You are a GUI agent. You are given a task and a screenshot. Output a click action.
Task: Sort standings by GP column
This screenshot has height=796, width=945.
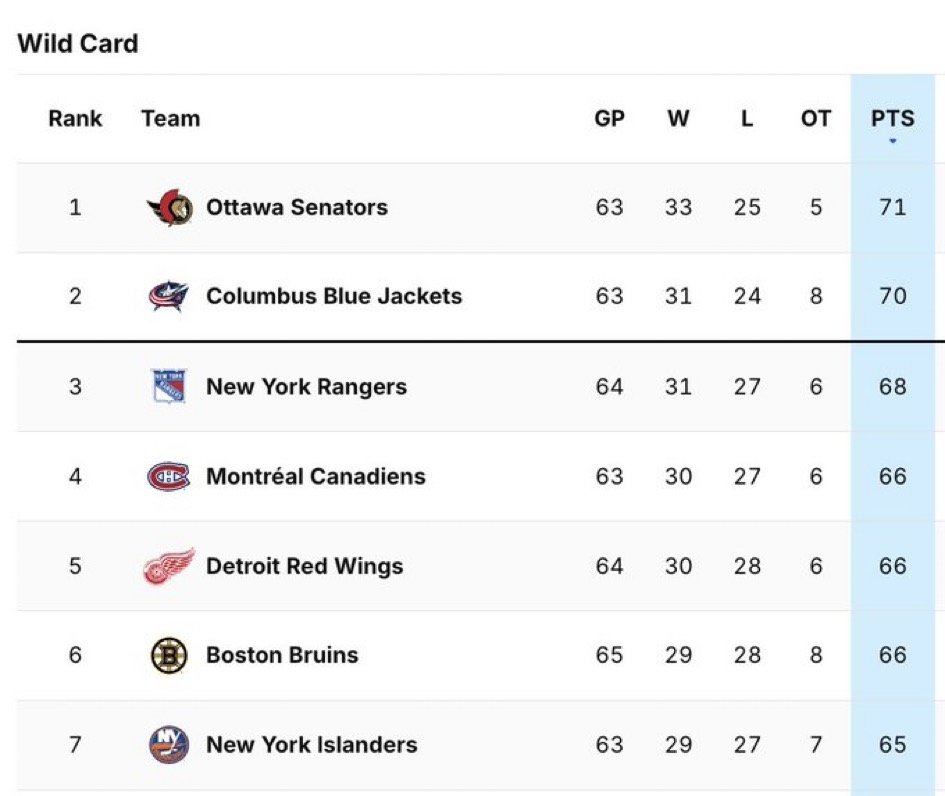(609, 118)
